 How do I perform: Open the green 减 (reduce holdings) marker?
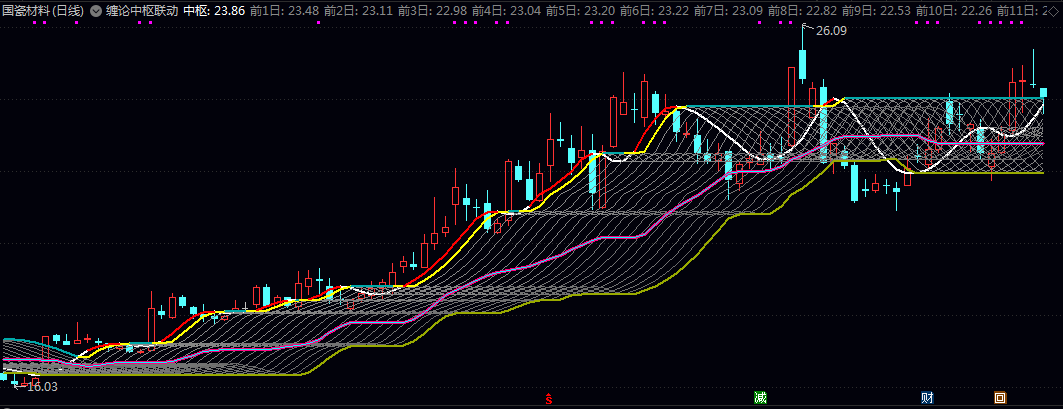coord(761,397)
